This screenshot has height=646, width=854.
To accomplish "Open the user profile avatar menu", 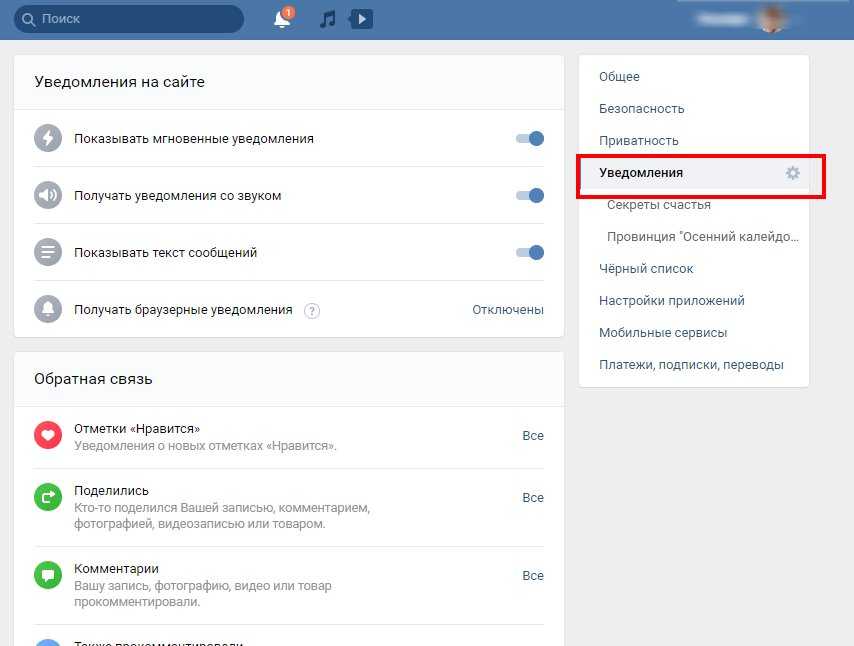I will pos(772,19).
